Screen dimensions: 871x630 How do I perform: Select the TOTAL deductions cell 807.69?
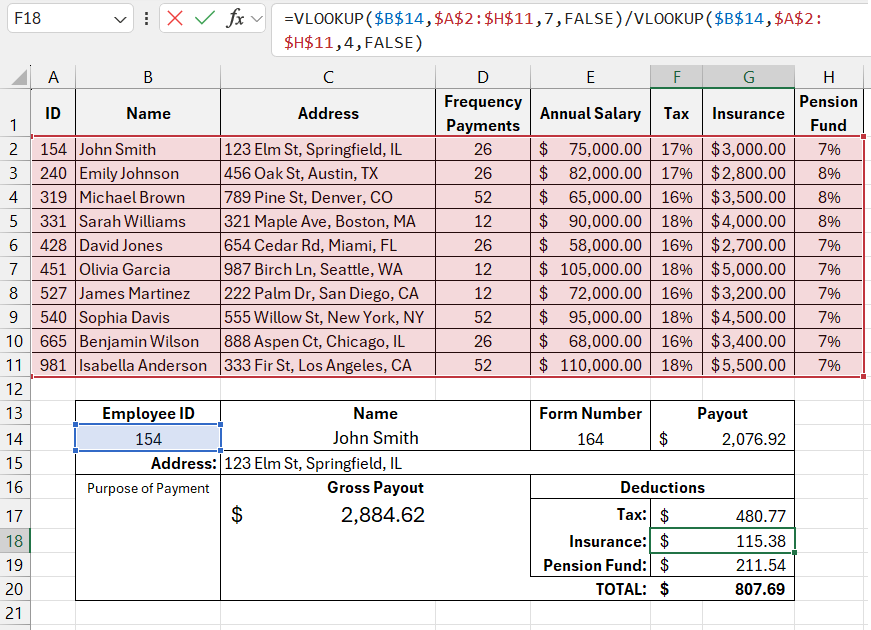point(722,589)
